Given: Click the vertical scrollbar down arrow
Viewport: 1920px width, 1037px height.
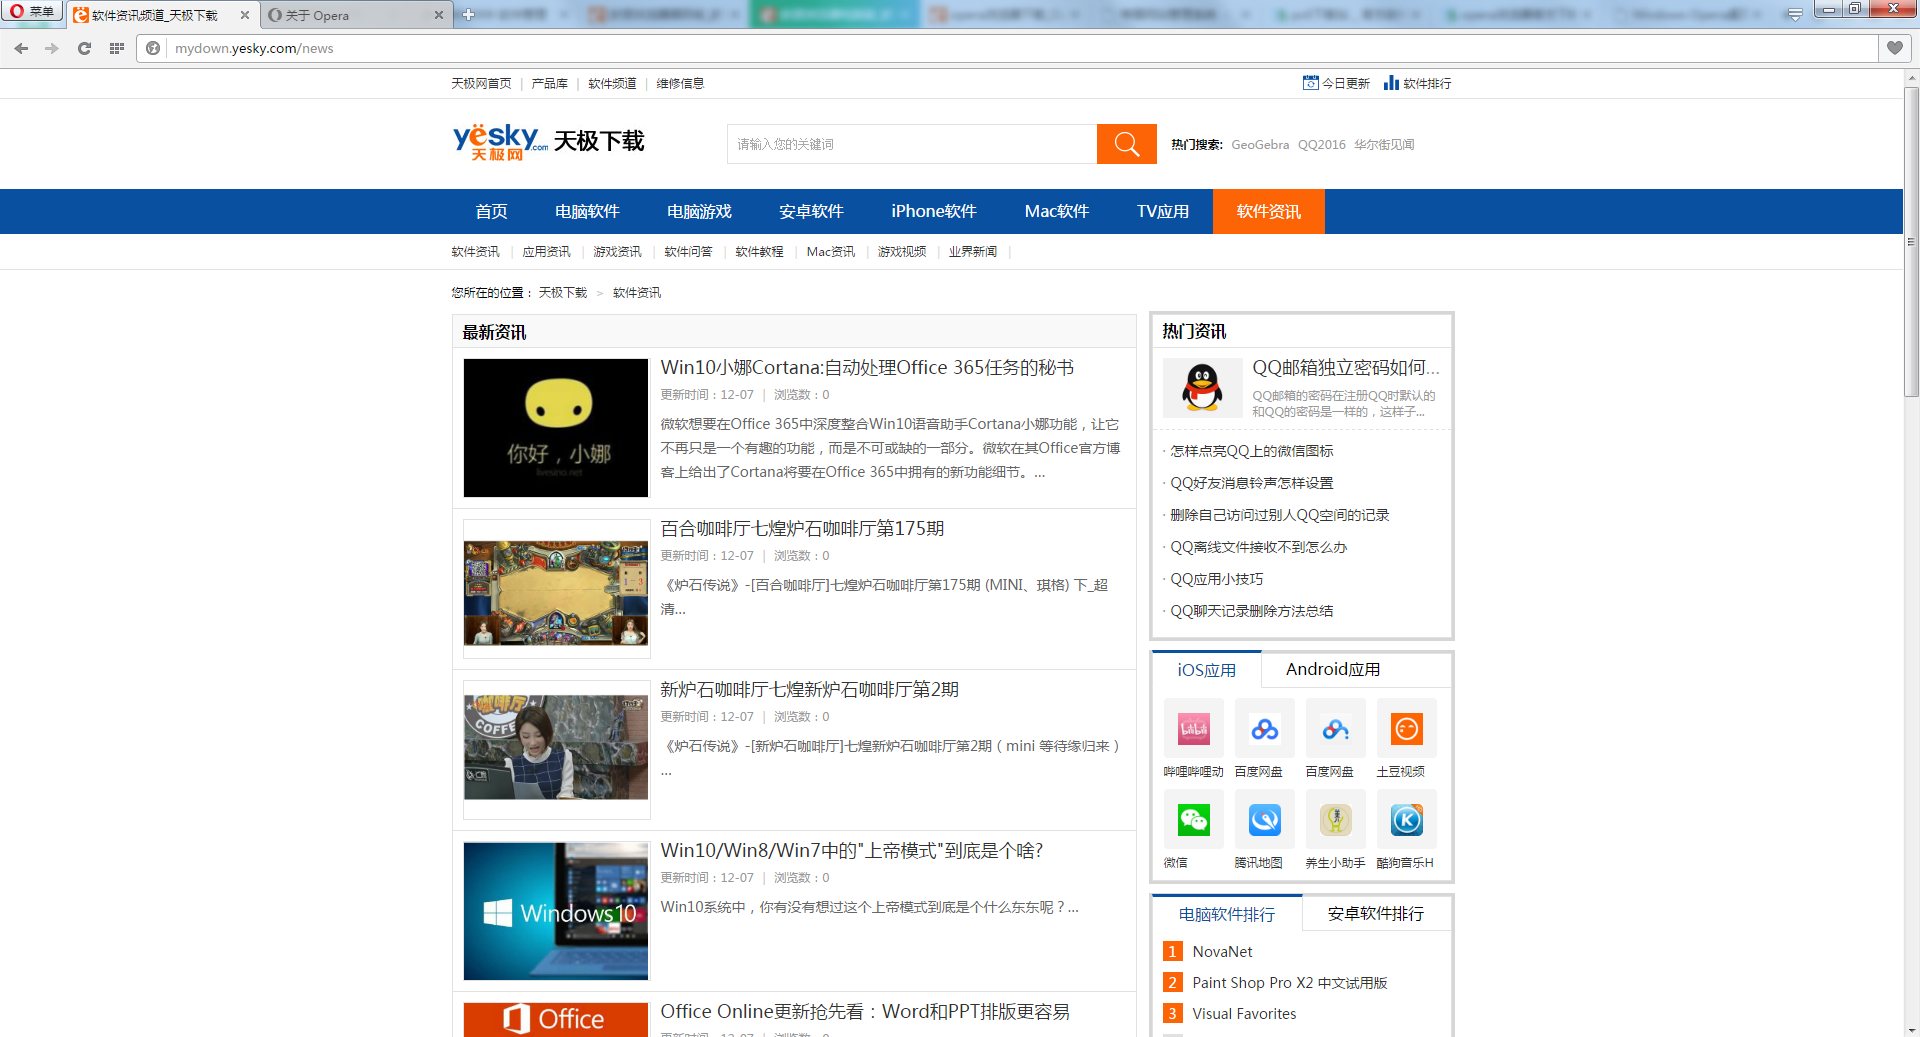Looking at the screenshot, I should (x=1911, y=1029).
